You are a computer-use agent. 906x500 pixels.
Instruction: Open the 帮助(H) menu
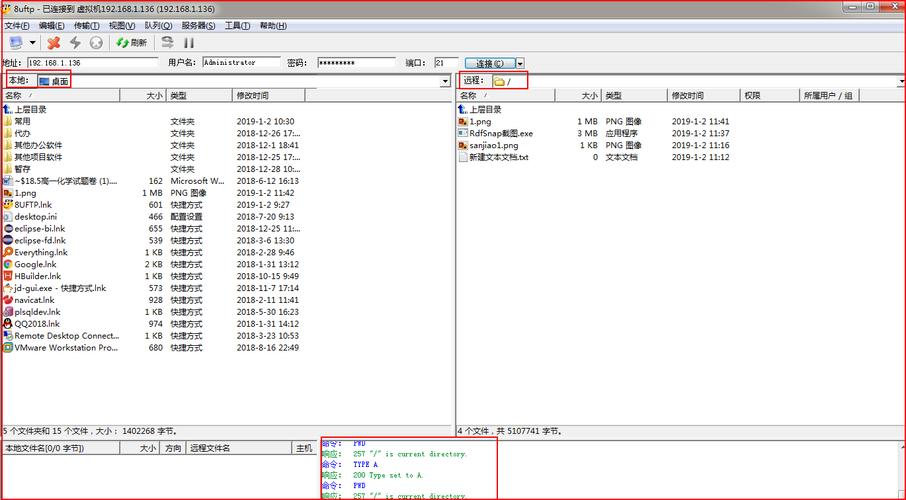click(273, 26)
